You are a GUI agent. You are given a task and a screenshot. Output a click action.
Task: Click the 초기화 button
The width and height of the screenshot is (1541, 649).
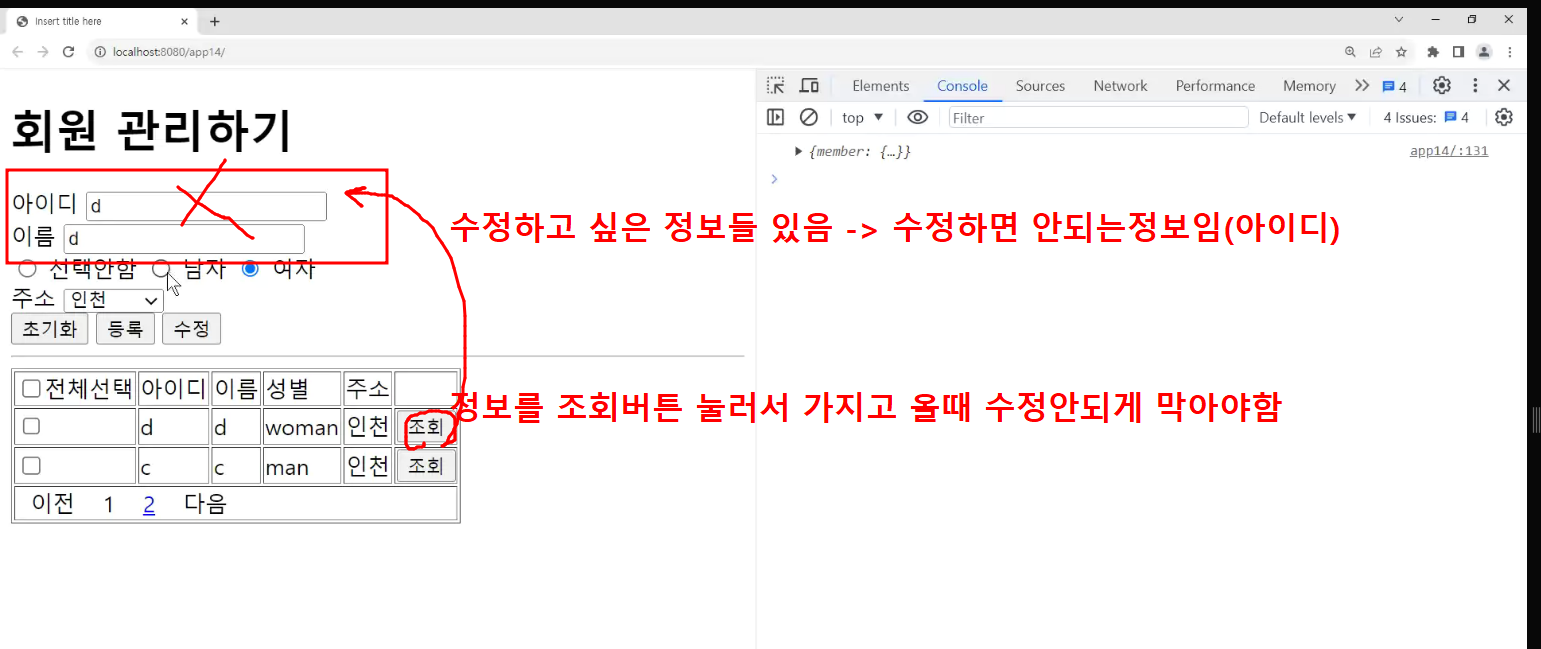(50, 329)
